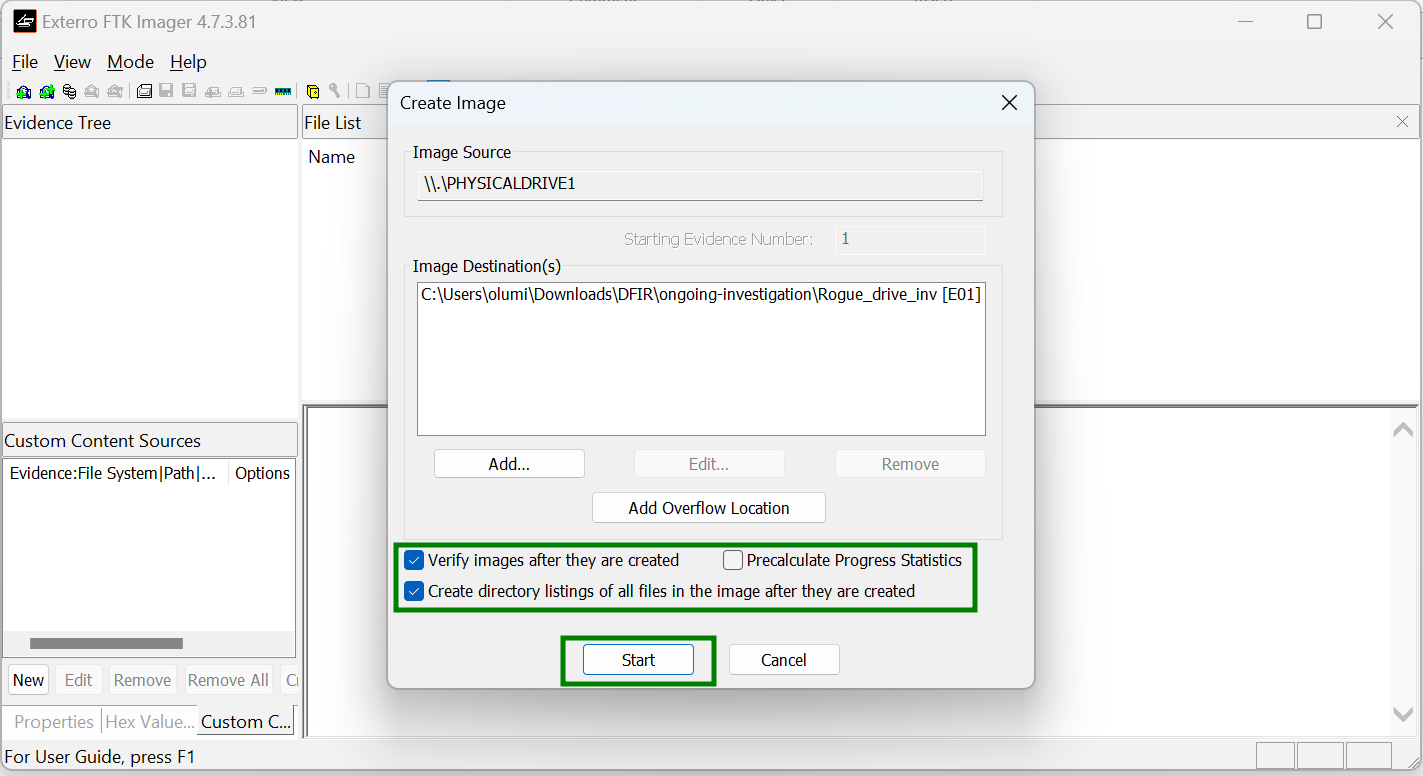Click the Name column header in File List
1423x776 pixels.
pos(331,157)
